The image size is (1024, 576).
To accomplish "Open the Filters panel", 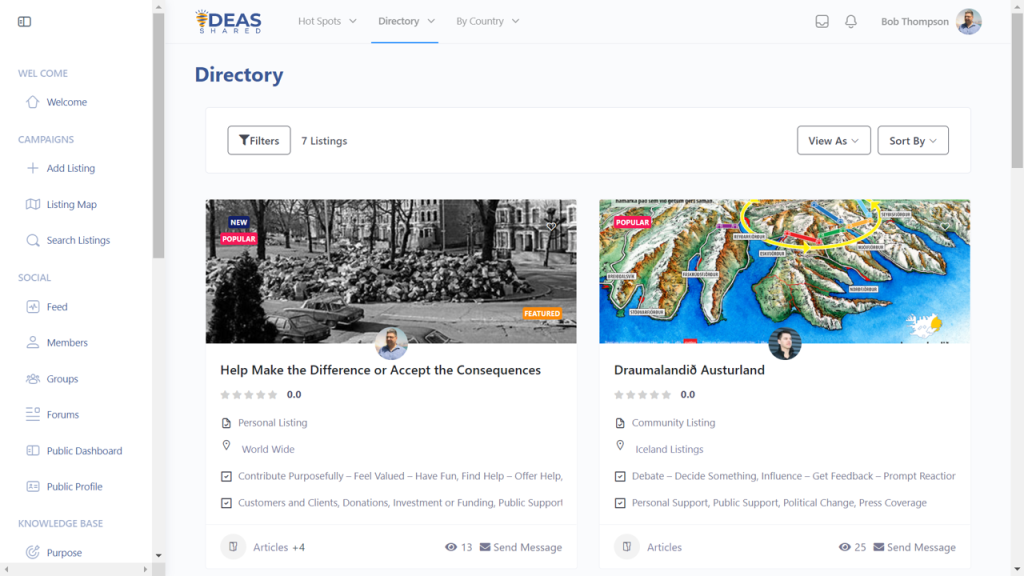I will [x=259, y=140].
